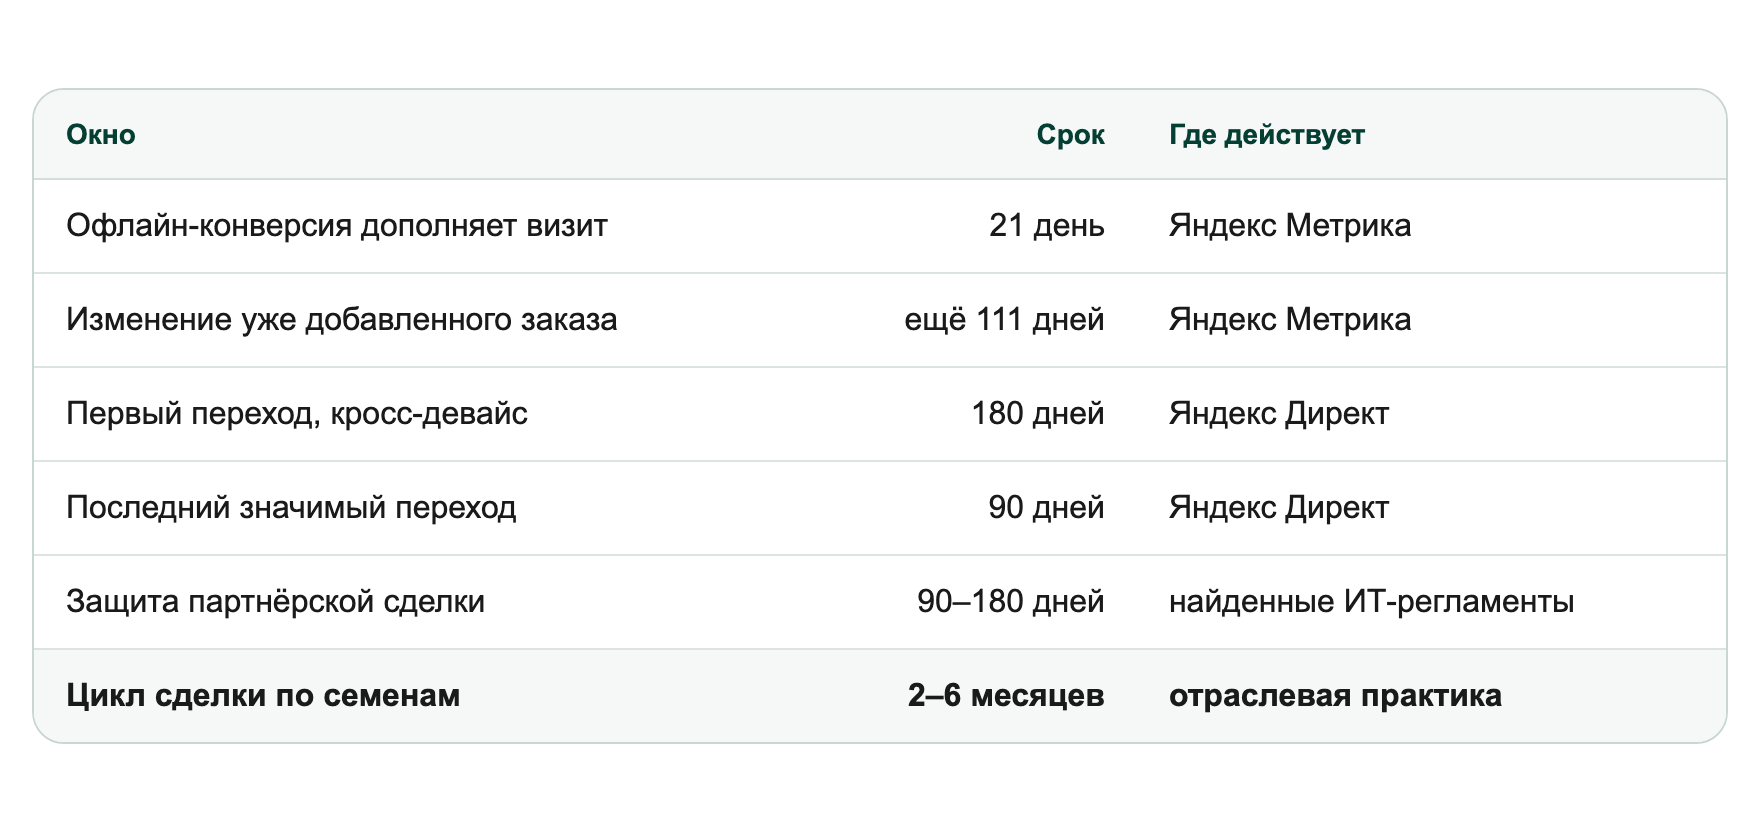Screen dimensions: 1760x832
Task: Select the "21 день" value
Action: (x=1047, y=226)
